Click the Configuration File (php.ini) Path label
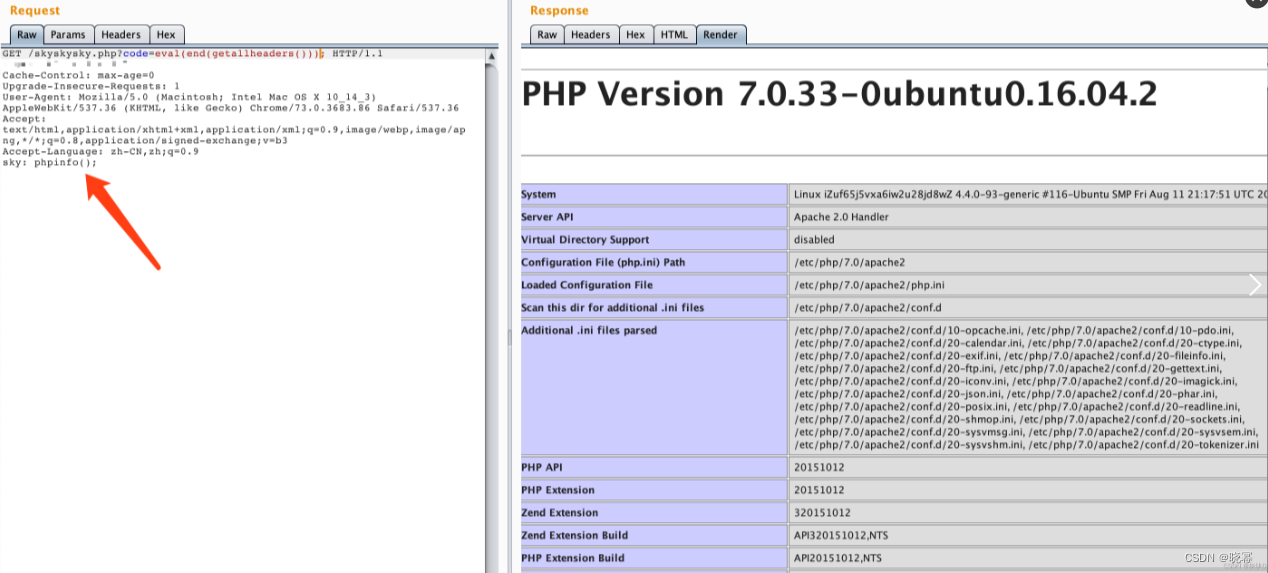1268x573 pixels. click(603, 263)
